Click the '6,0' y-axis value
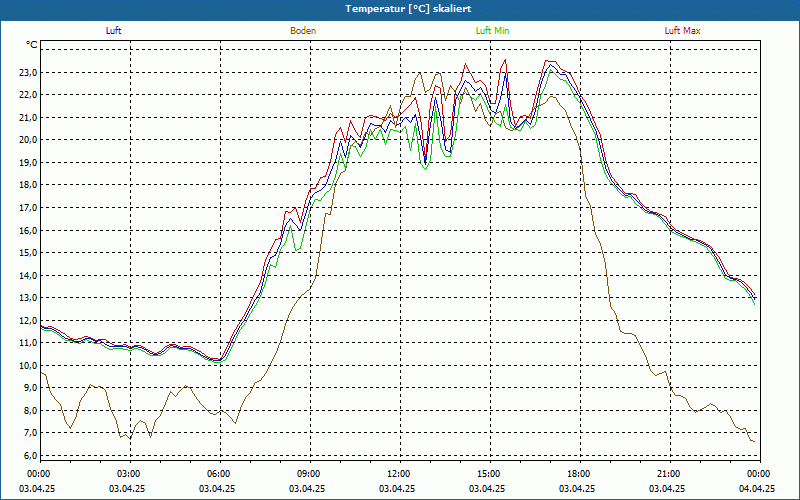This screenshot has width=800, height=500. (x=30, y=455)
